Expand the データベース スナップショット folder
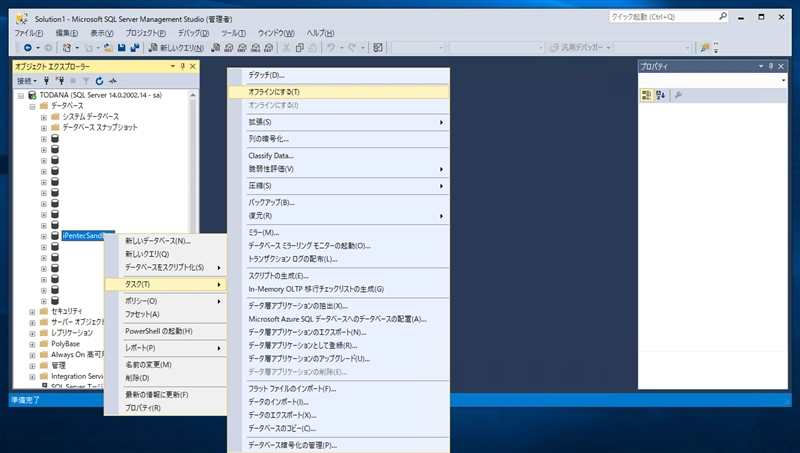The width and height of the screenshot is (800, 453). pyautogui.click(x=43, y=128)
